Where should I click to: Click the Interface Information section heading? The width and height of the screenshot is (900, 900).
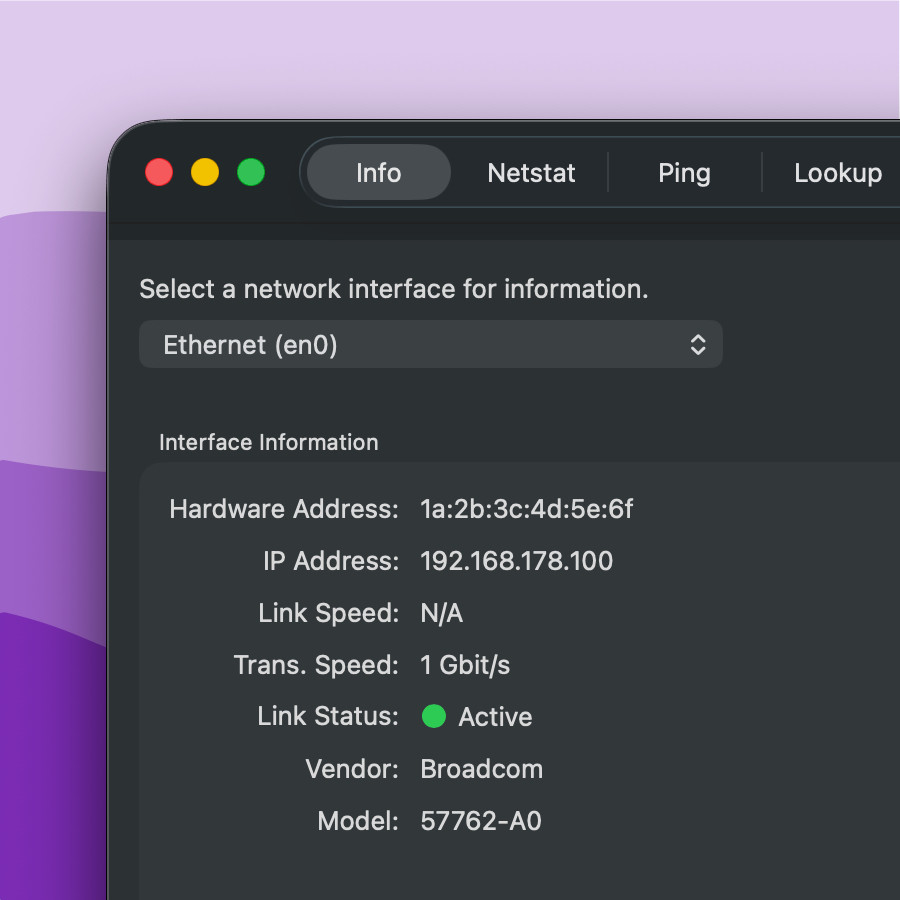pos(268,442)
